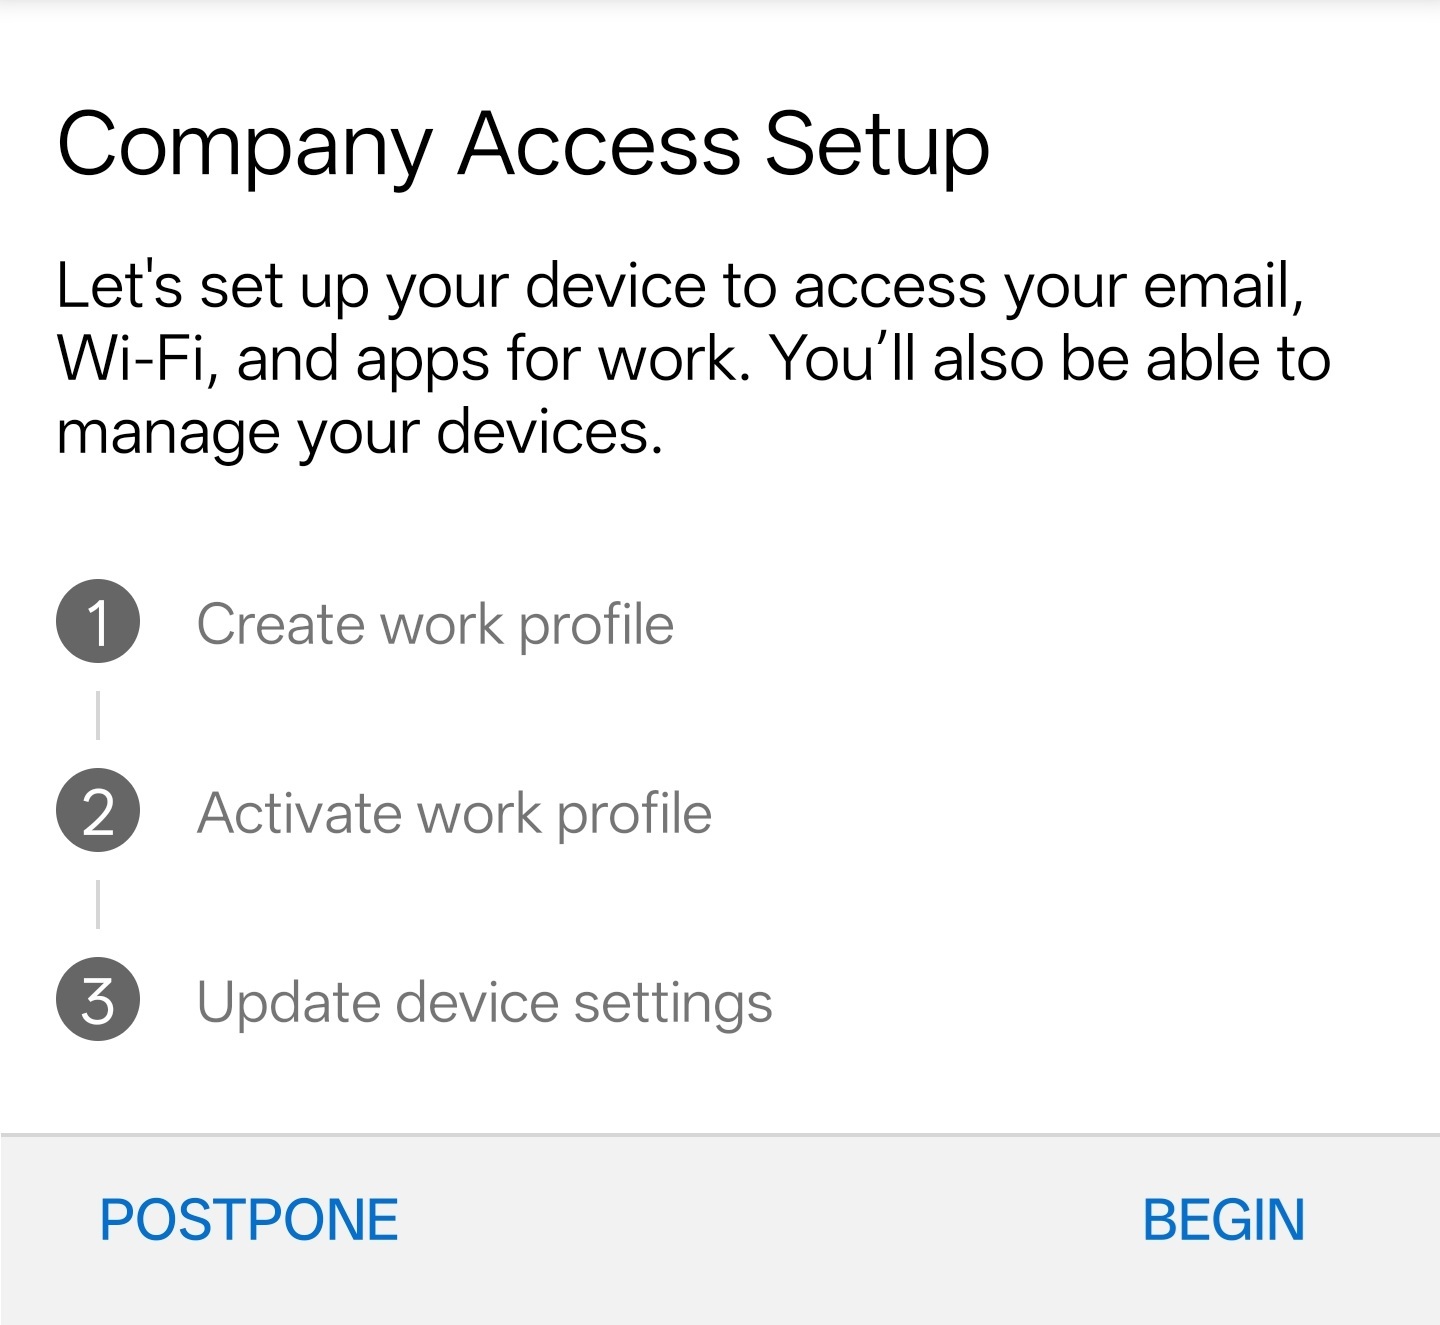Click the phrase manage your devices
The width and height of the screenshot is (1440, 1325).
360,433
